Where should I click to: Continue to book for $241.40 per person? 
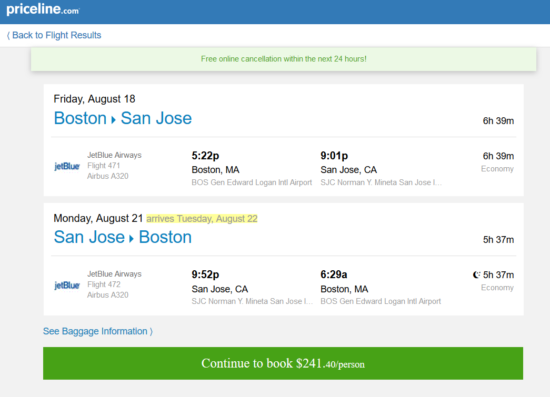[283, 363]
